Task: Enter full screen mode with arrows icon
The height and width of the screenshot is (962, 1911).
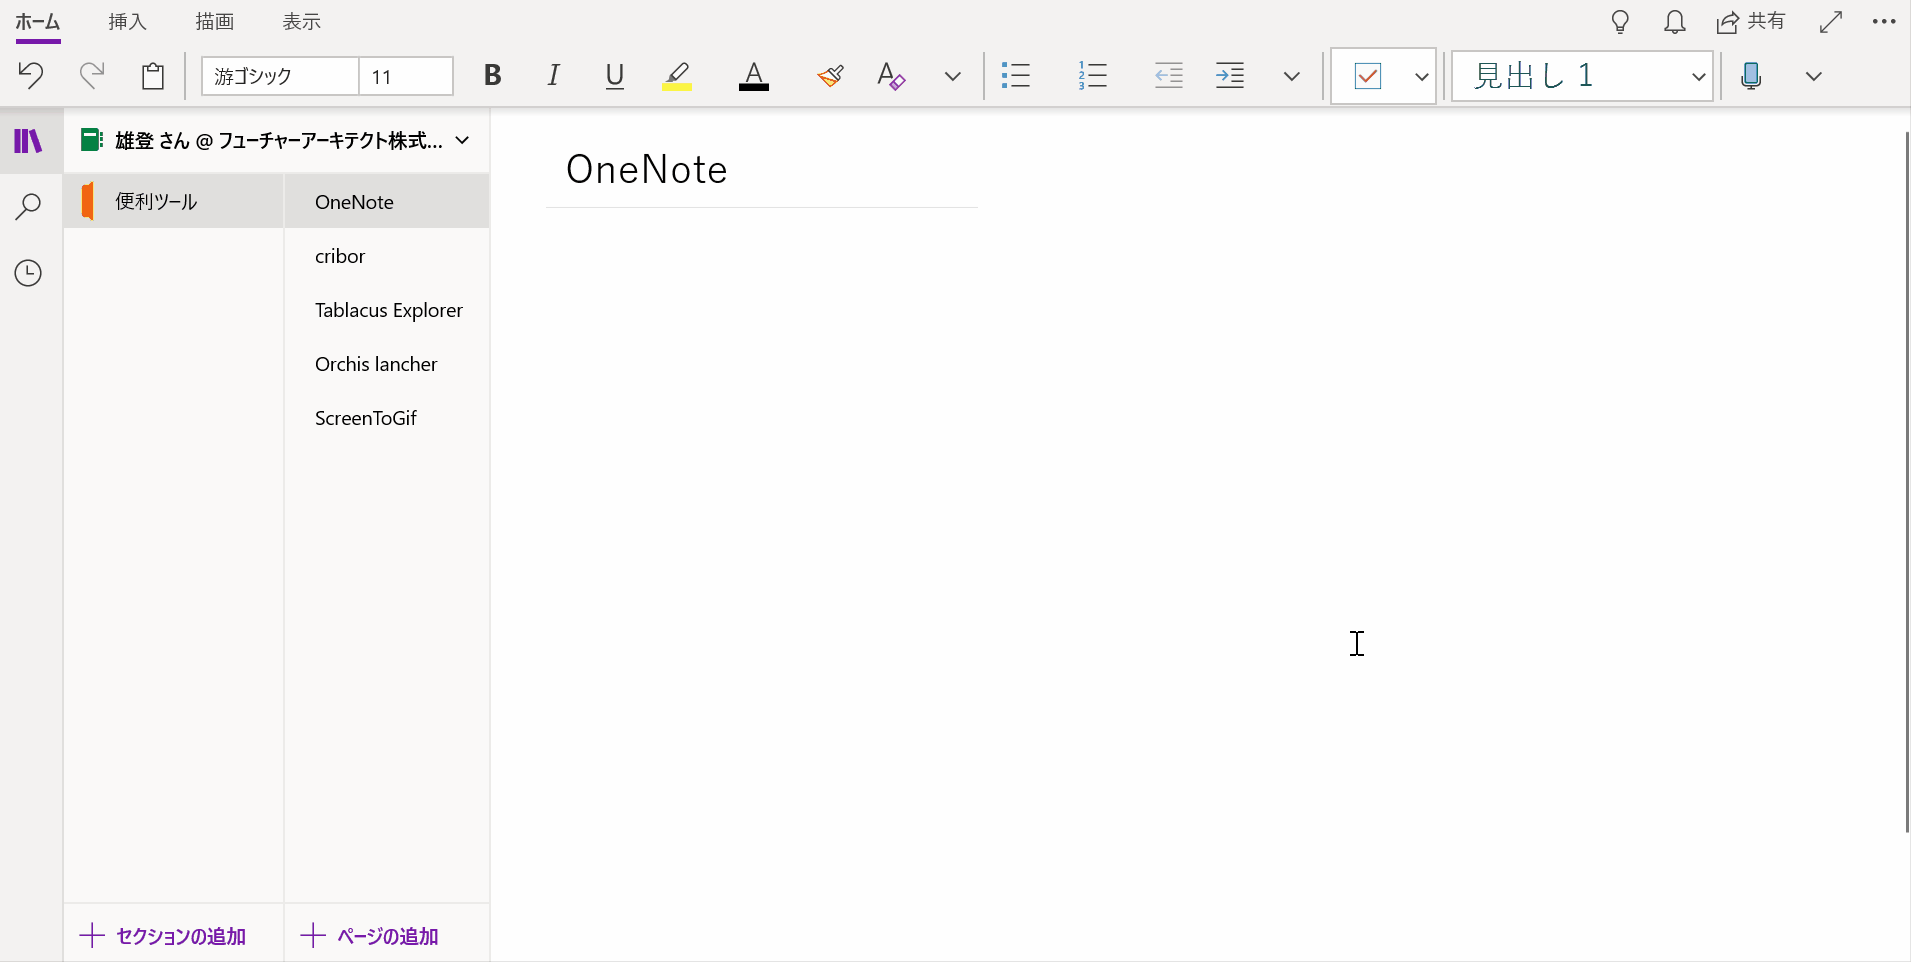Action: 1831,22
